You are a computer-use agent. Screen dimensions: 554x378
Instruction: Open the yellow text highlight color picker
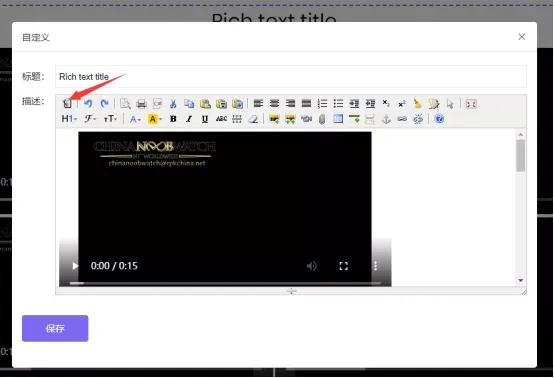[154, 119]
